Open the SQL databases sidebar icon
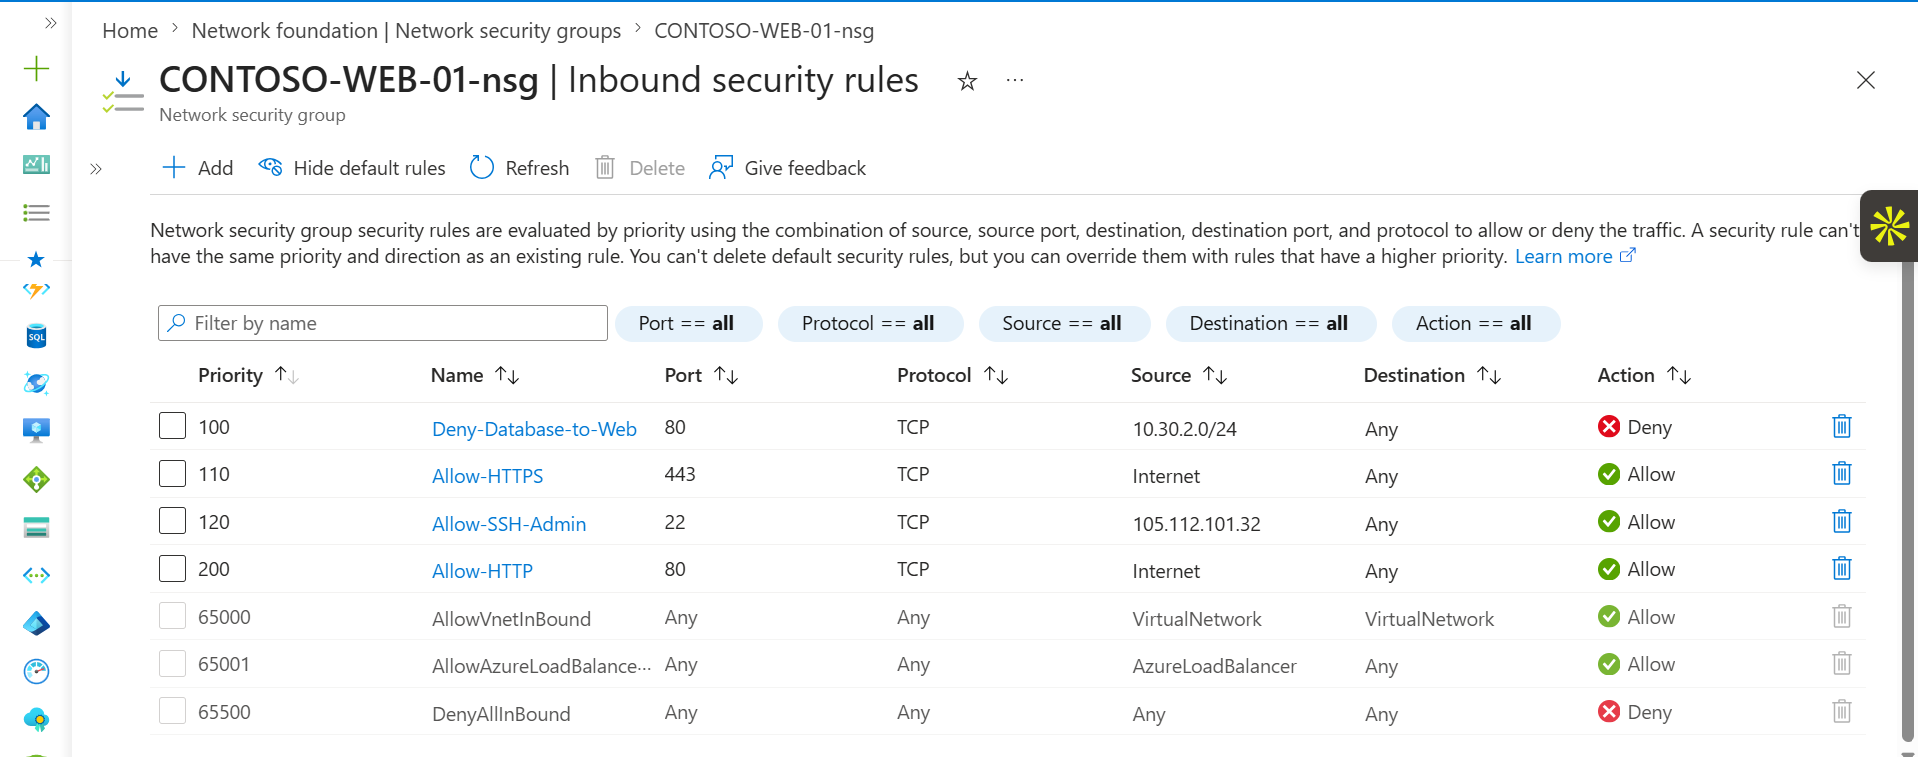Screen dimensions: 1918x757 coord(36,336)
